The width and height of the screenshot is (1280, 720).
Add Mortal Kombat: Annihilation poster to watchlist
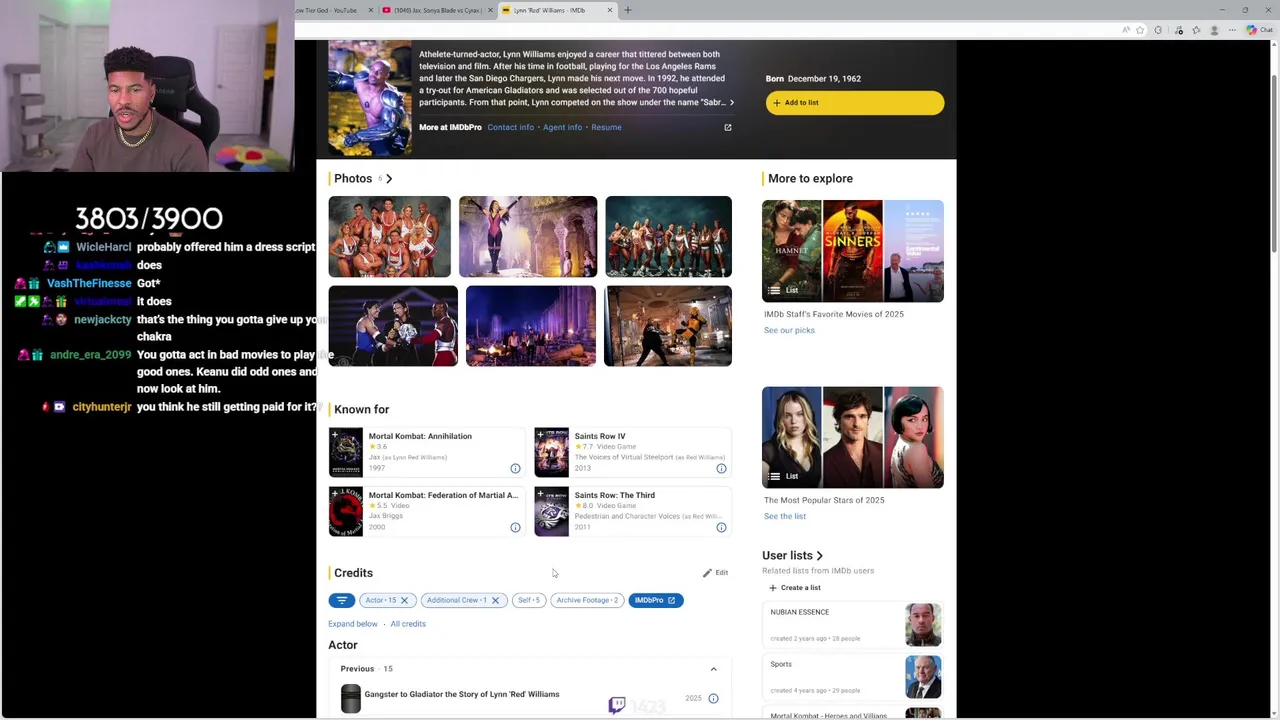click(x=335, y=435)
